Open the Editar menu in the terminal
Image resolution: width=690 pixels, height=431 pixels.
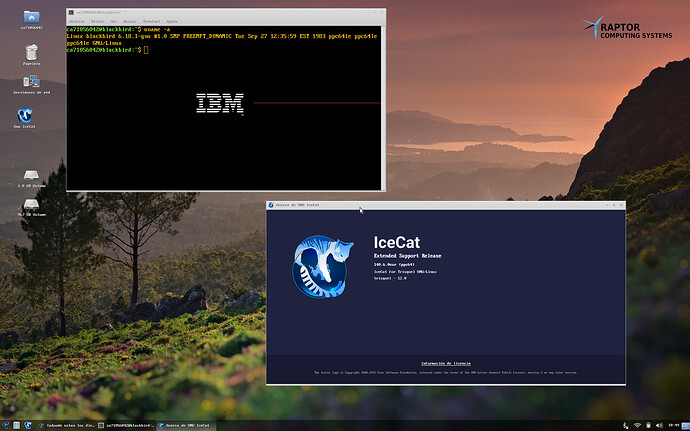[97, 21]
